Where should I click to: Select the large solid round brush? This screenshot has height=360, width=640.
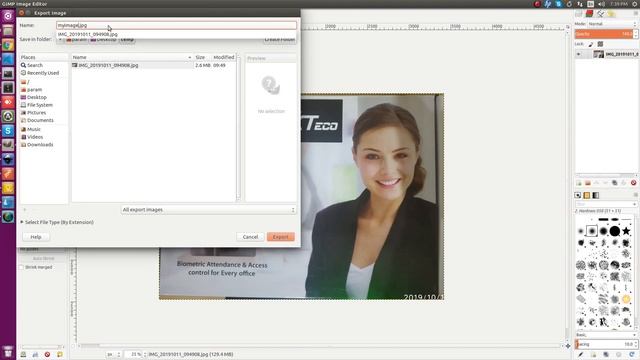pos(615,231)
